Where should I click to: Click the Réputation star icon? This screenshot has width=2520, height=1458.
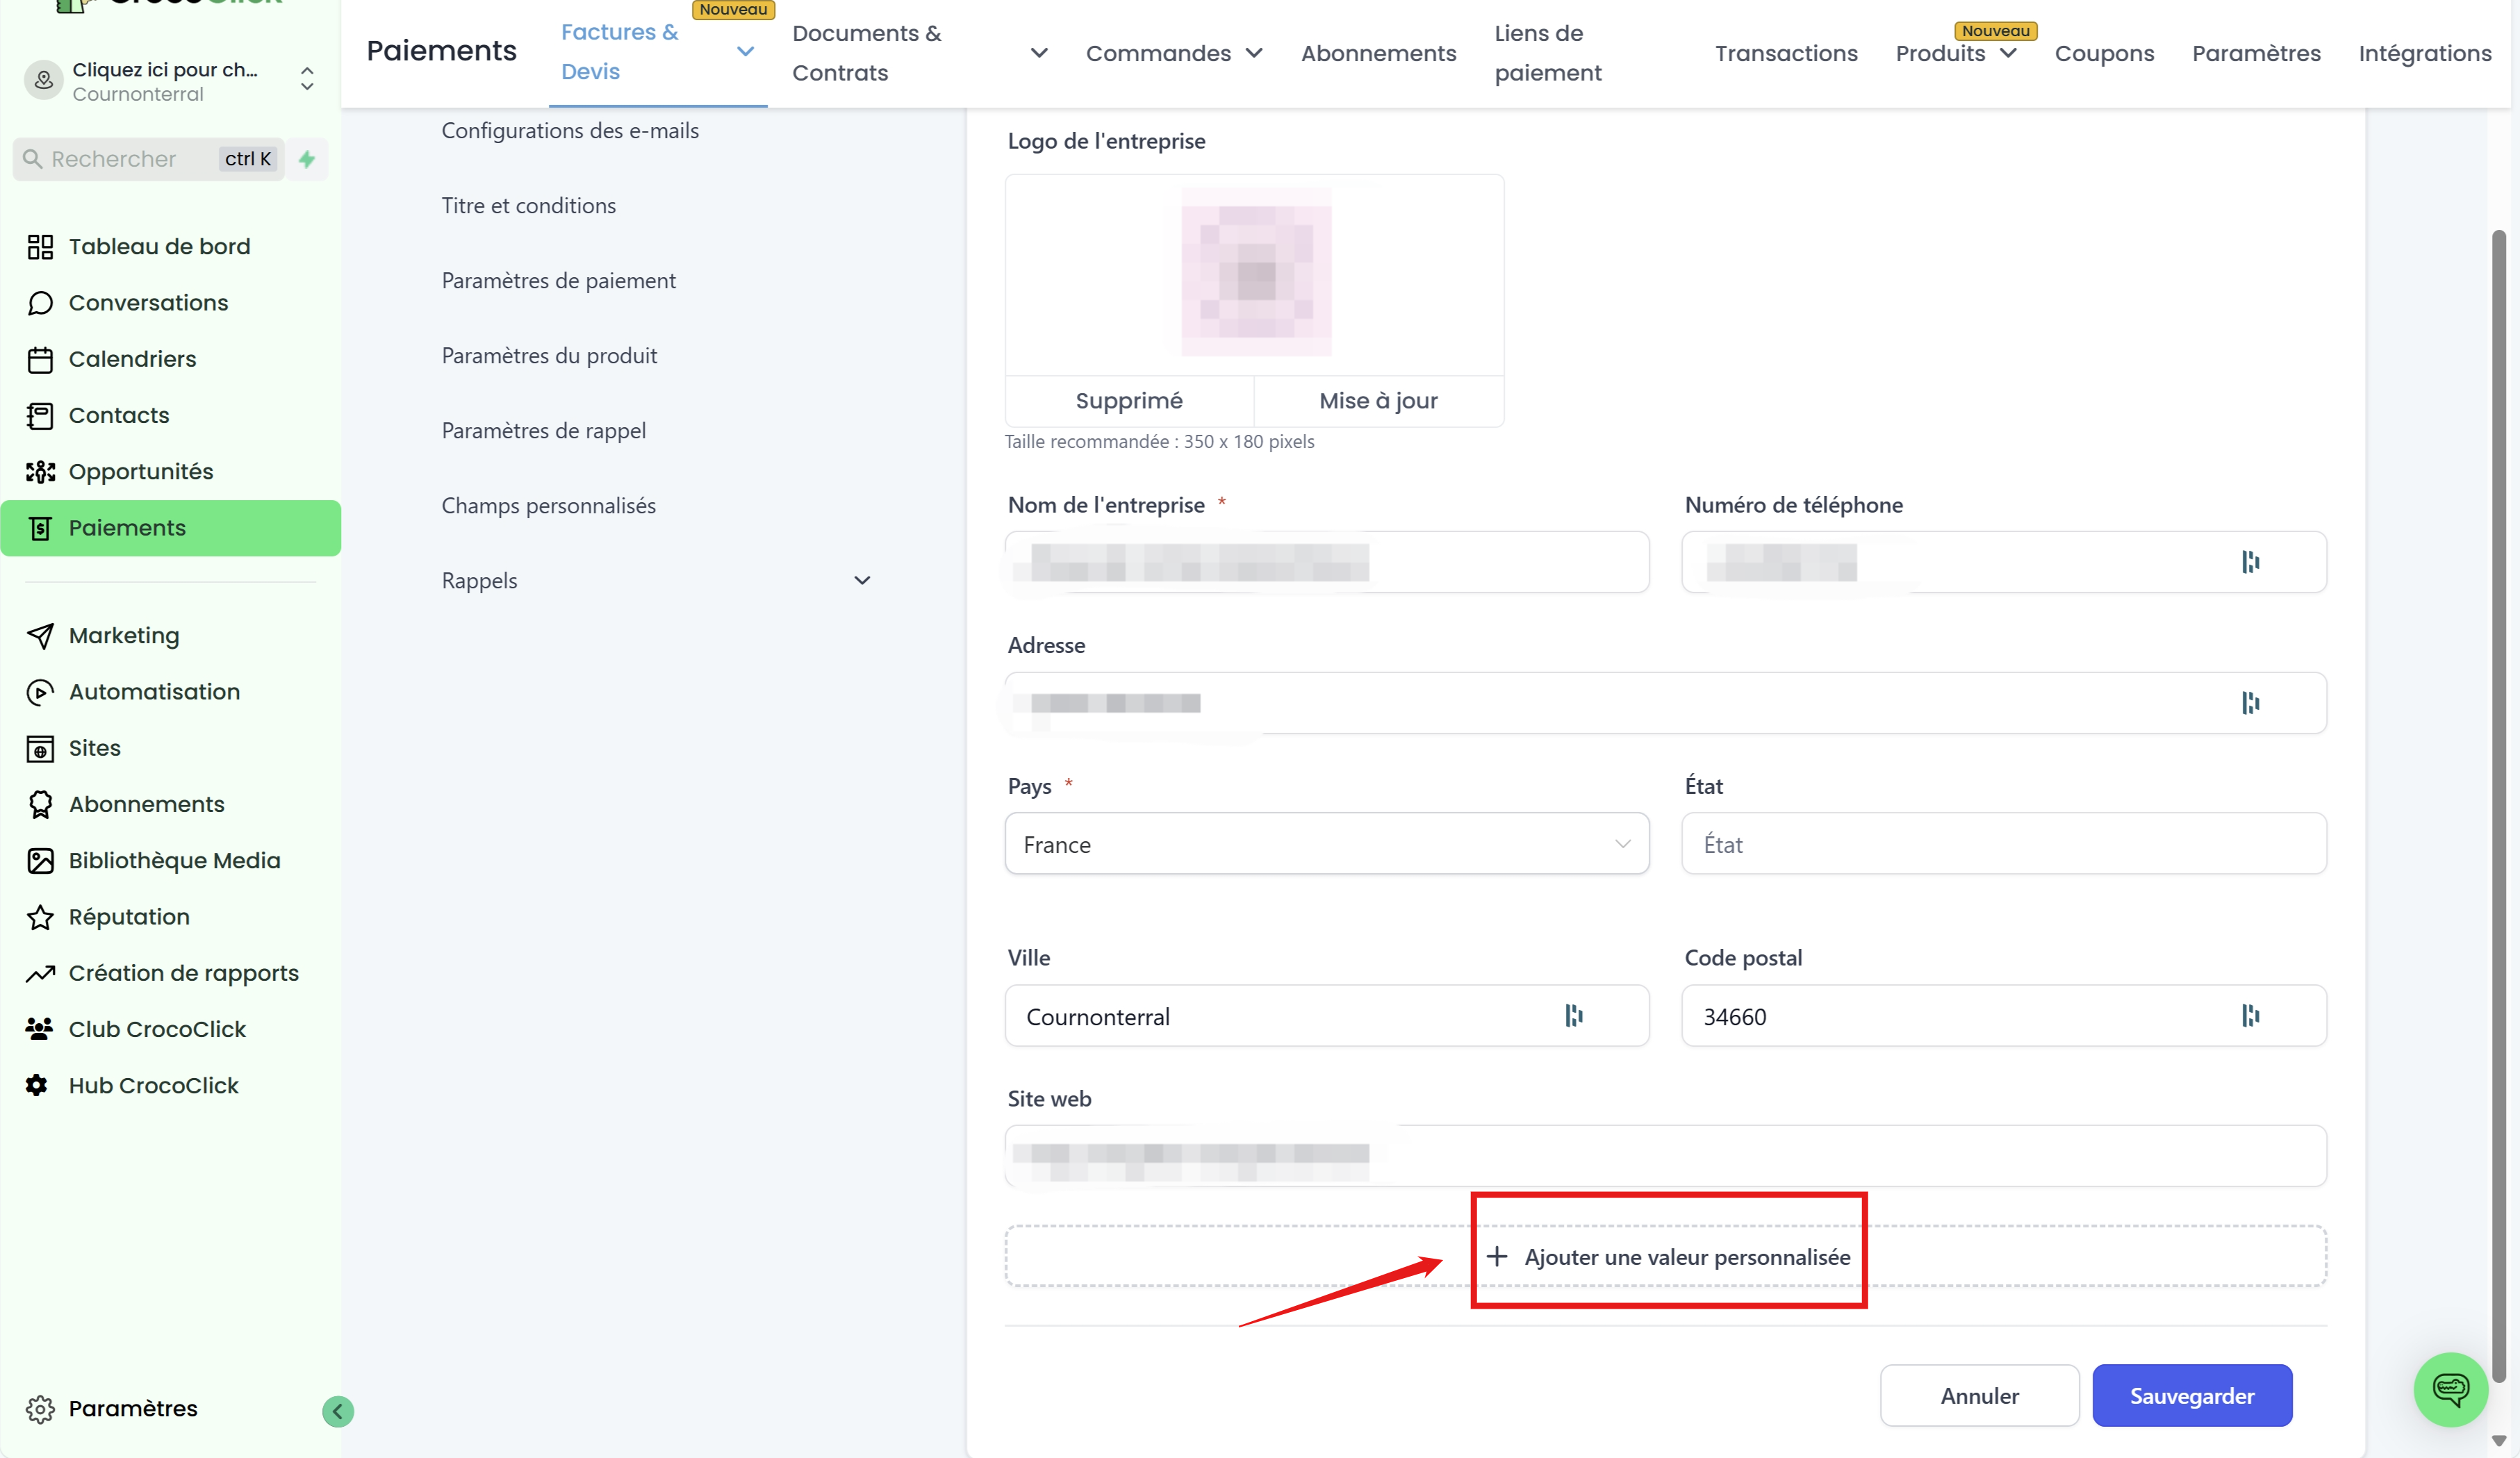tap(40, 917)
